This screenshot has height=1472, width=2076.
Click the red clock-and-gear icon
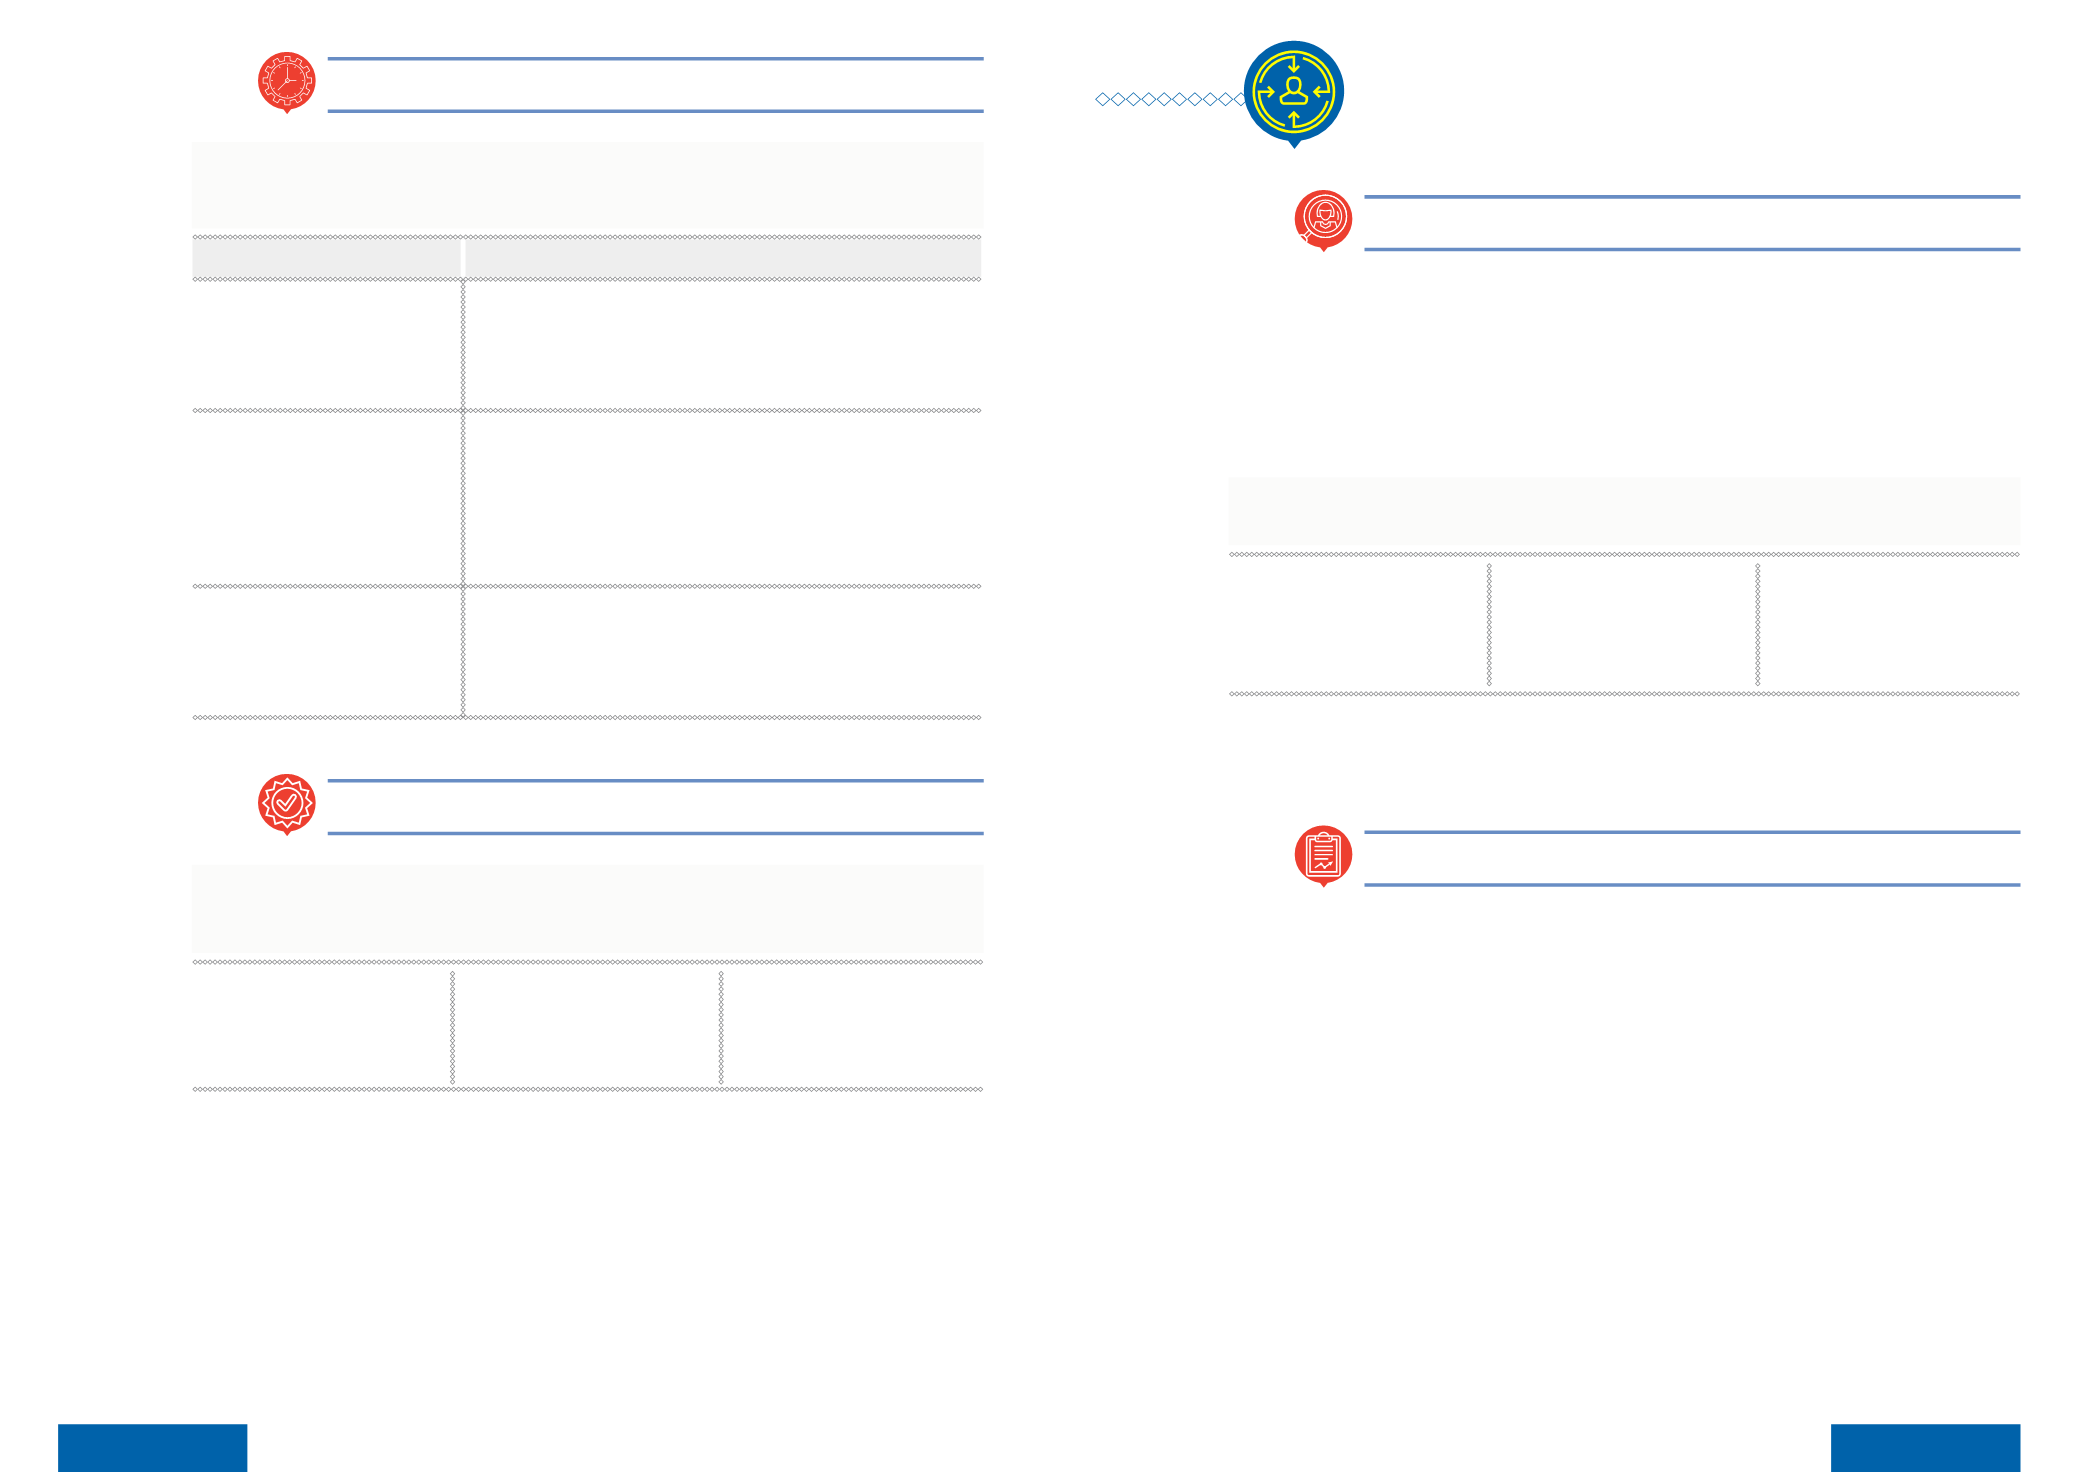point(287,82)
